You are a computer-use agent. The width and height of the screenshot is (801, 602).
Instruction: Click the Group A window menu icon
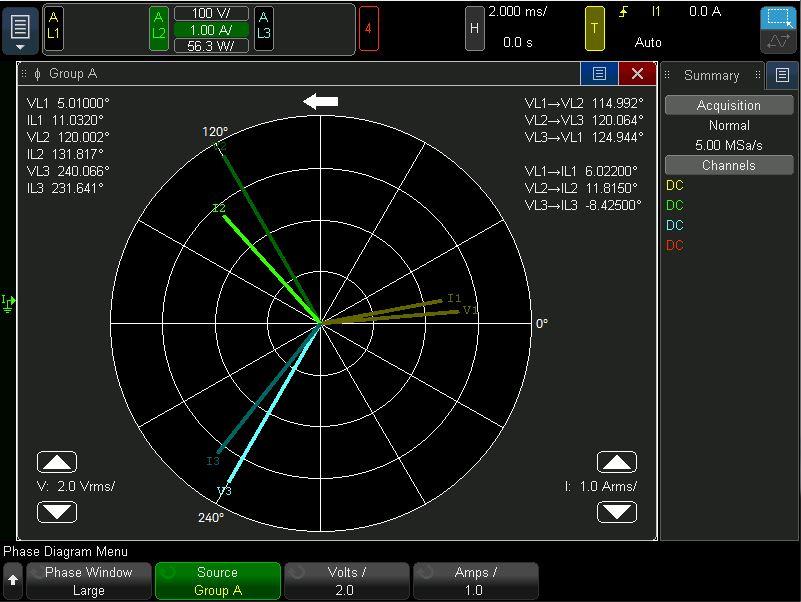click(599, 73)
